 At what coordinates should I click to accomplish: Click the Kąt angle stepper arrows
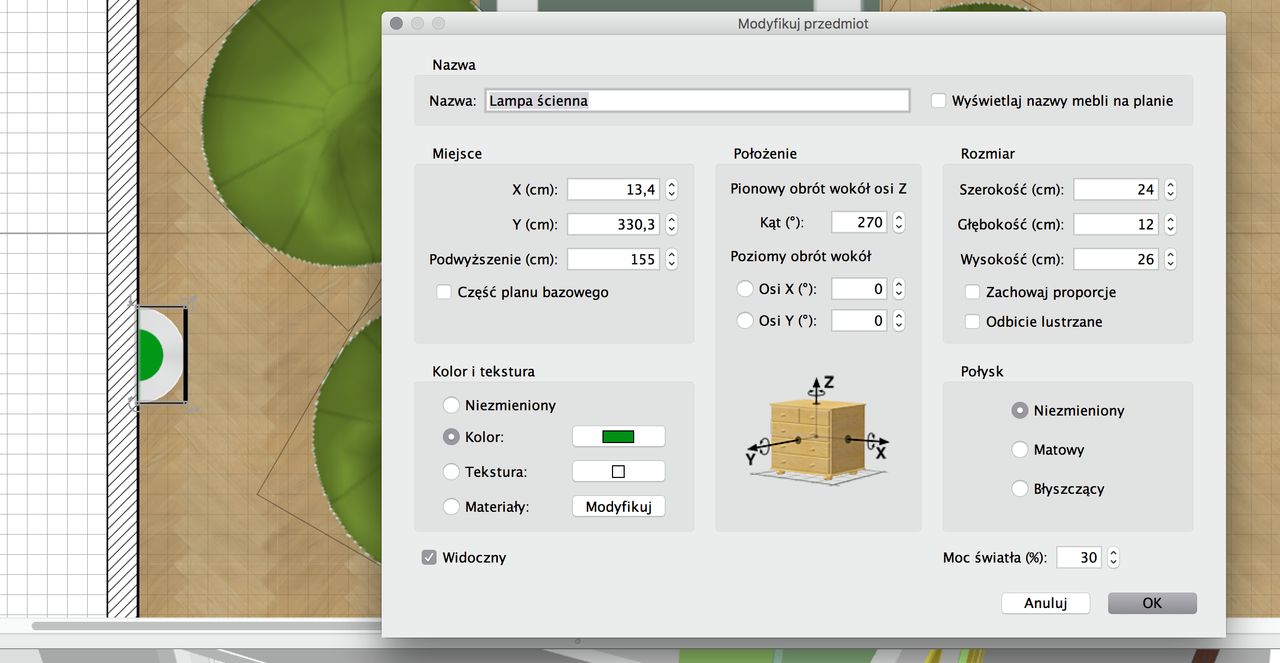click(899, 222)
